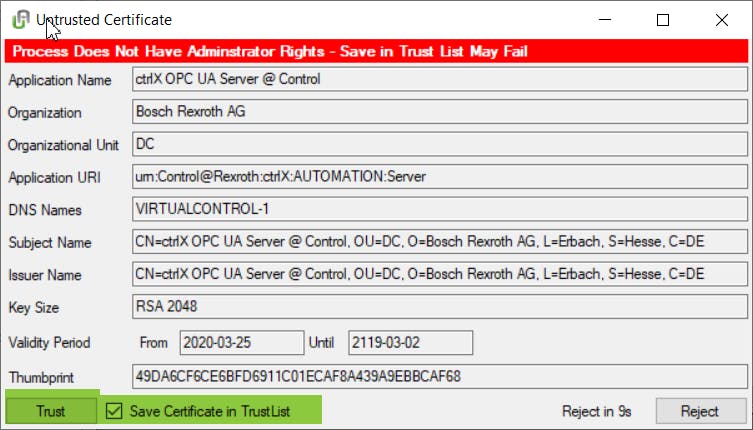753x430 pixels.
Task: Click the 'Organizational Unit' label
Action: coord(63,145)
